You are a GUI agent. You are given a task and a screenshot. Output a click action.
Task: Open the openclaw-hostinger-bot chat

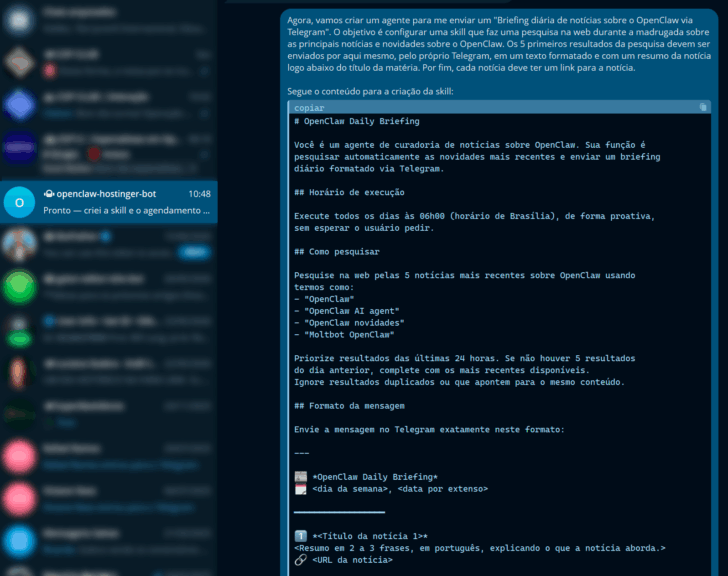point(109,202)
